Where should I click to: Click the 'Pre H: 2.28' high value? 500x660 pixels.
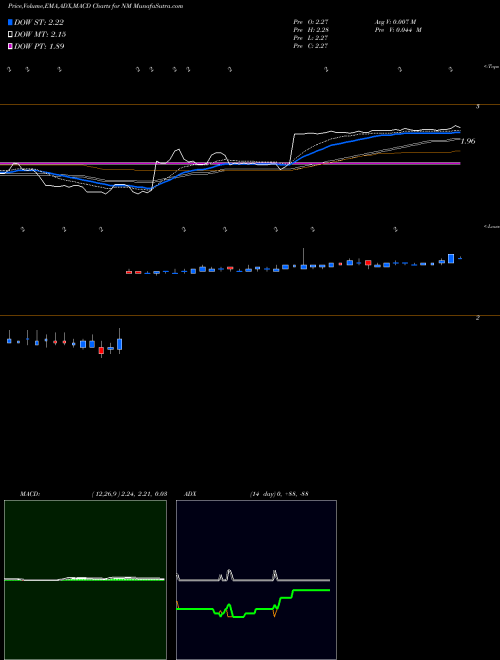[311, 30]
